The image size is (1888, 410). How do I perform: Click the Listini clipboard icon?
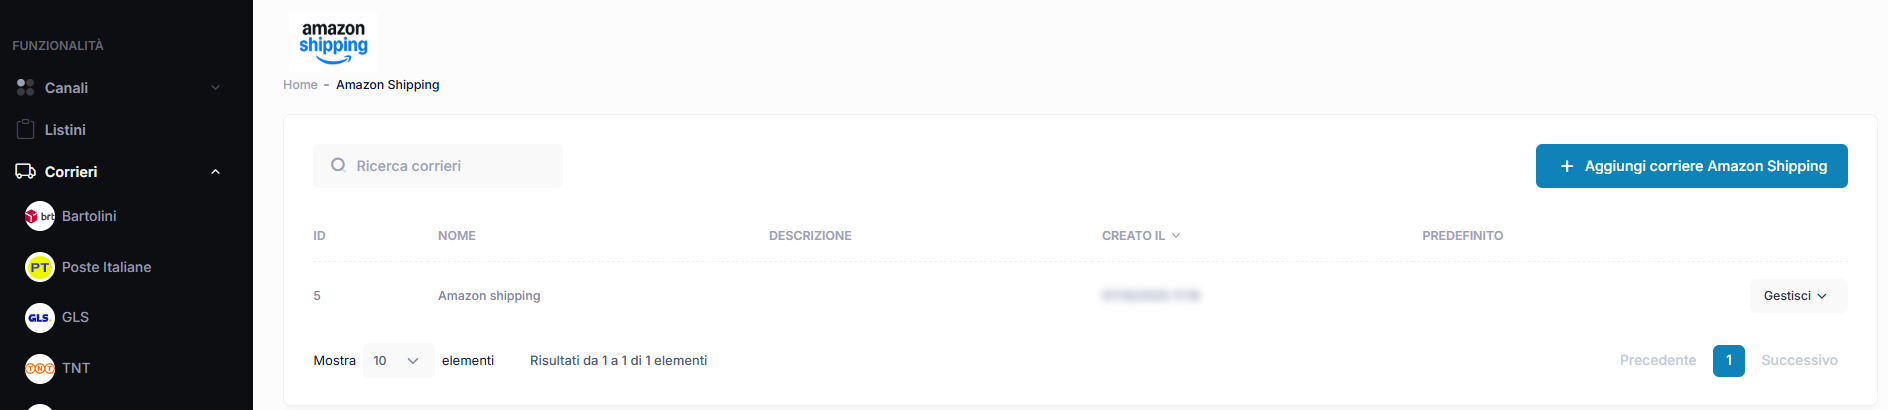coord(26,129)
